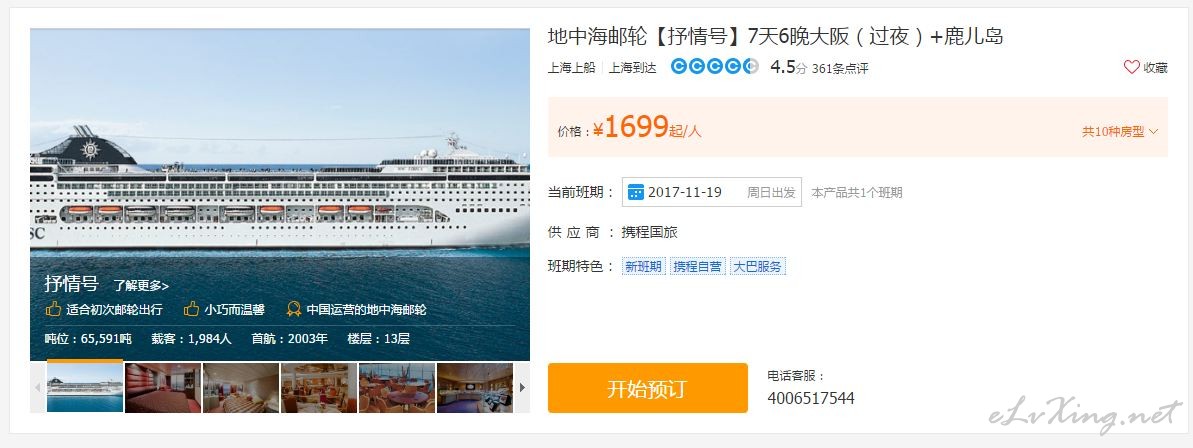This screenshot has height=448, width=1193.
Task: Select the 大巴服务 feature tag
Action: pyautogui.click(x=758, y=267)
